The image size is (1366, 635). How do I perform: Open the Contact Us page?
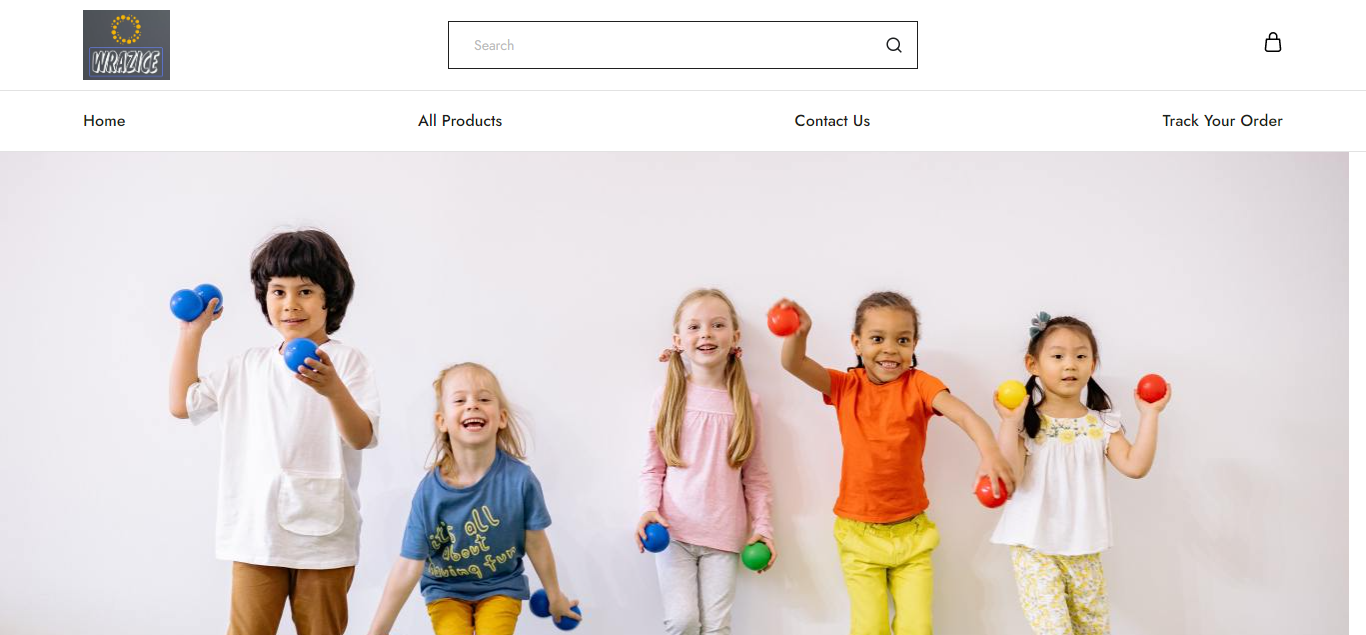pos(832,121)
